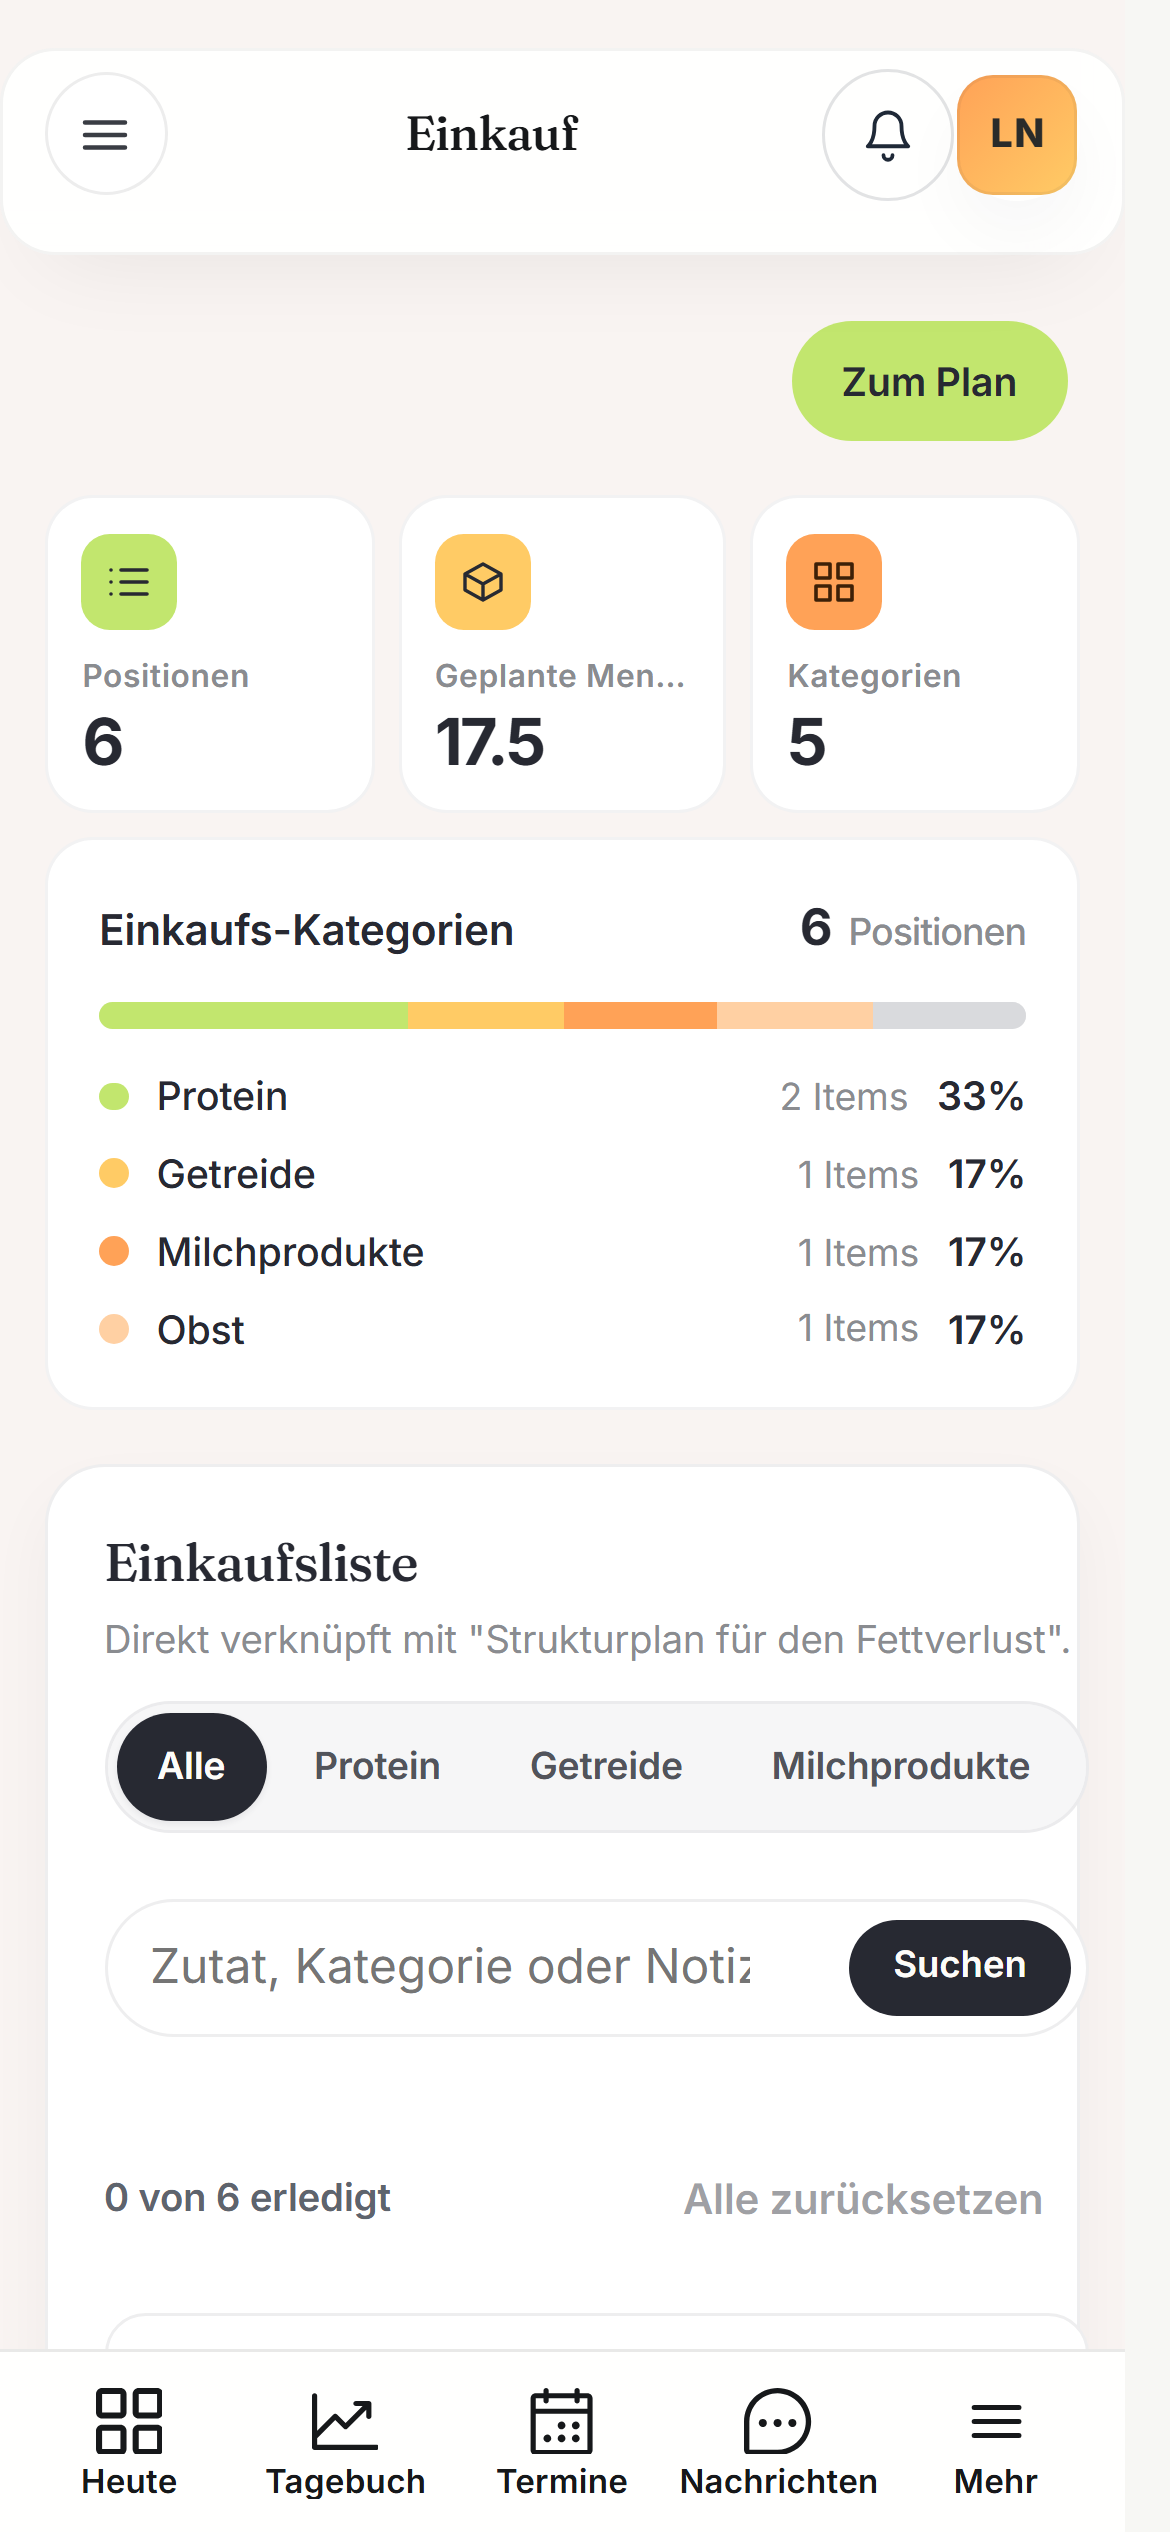Open Termine calendar icon
This screenshot has width=1170, height=2532.
pyautogui.click(x=562, y=2442)
